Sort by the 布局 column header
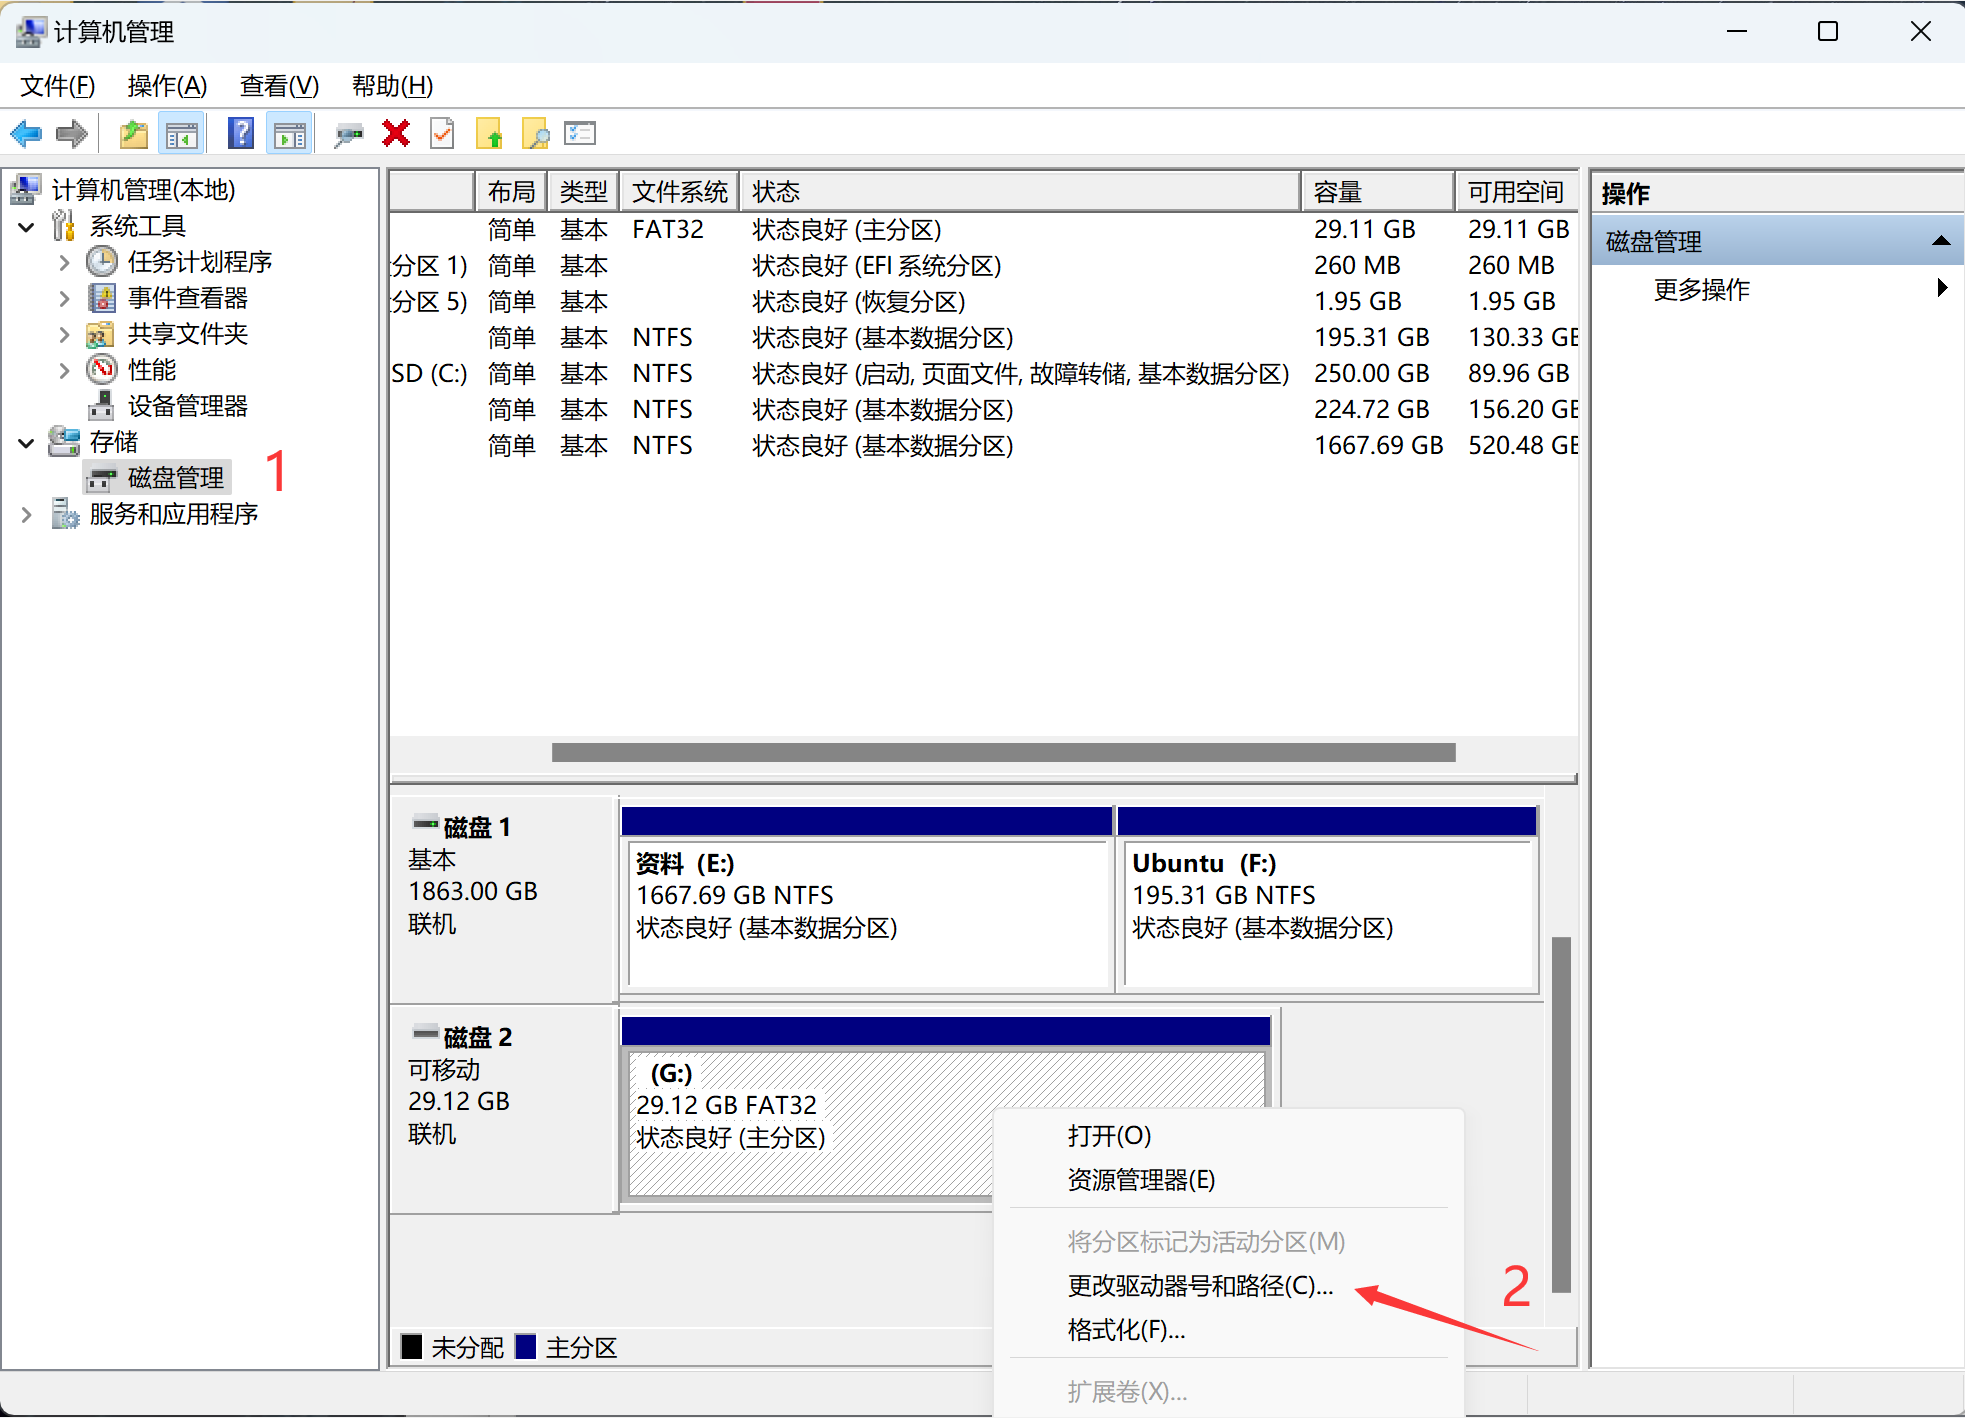 tap(511, 191)
